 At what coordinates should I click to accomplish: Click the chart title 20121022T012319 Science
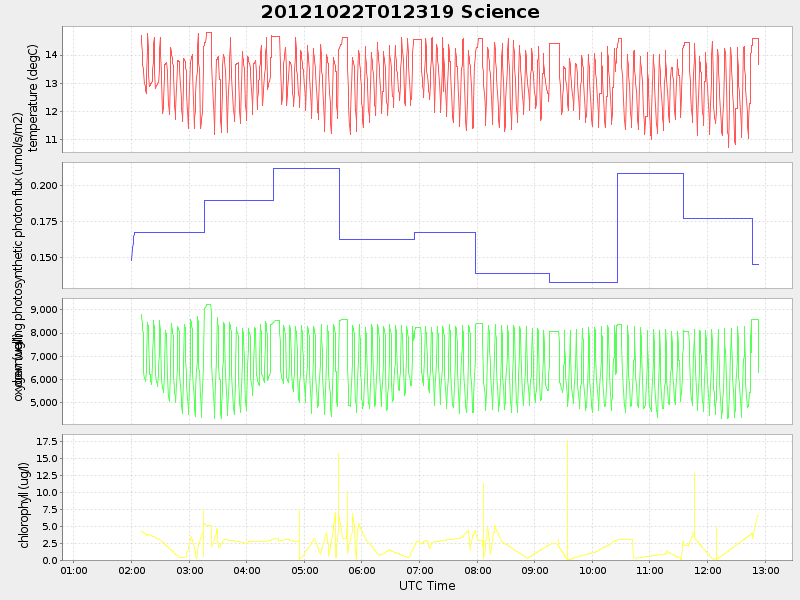(x=400, y=12)
